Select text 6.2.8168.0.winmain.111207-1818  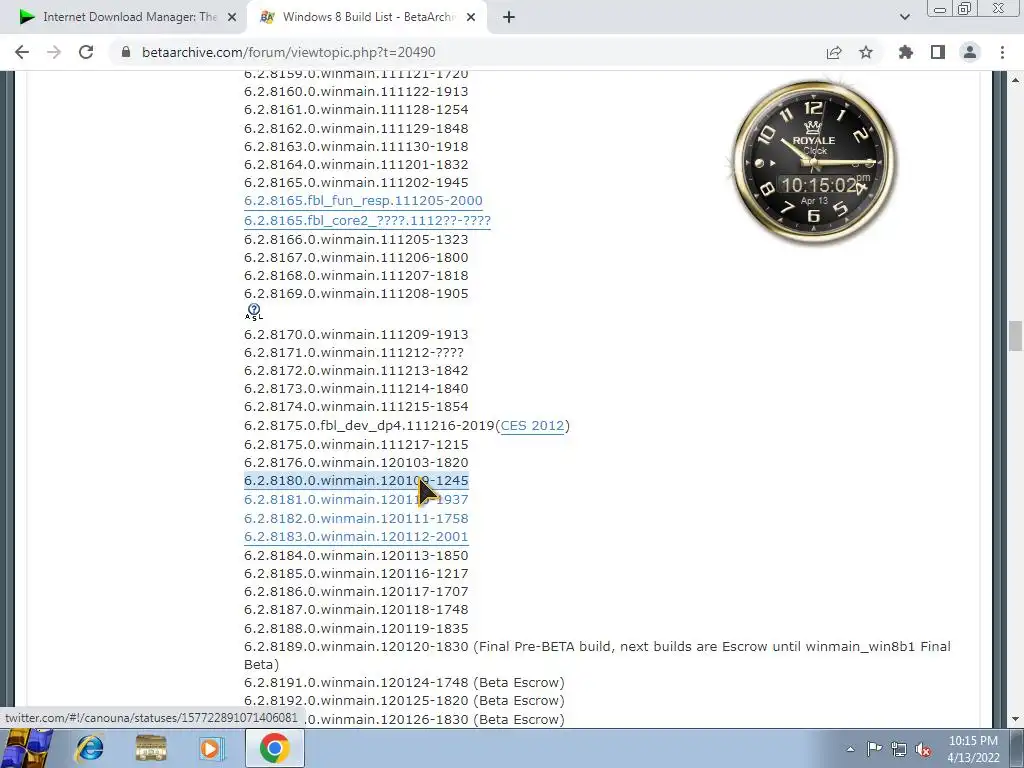[x=356, y=276]
